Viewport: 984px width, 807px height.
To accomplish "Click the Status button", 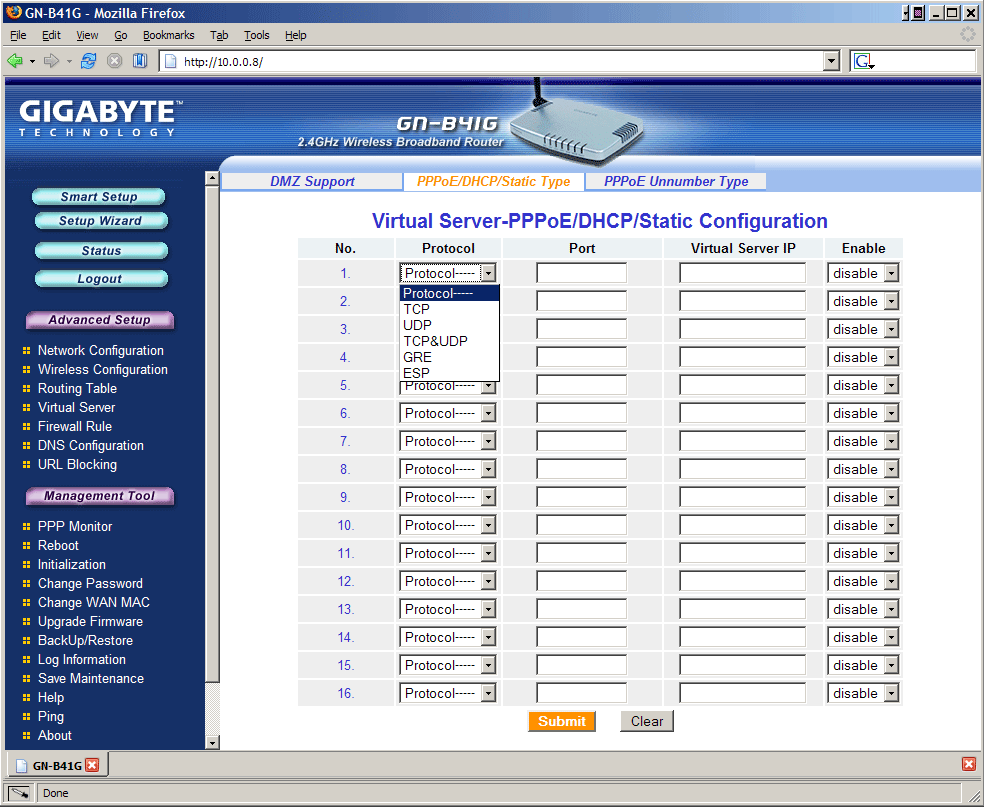I will click(101, 250).
